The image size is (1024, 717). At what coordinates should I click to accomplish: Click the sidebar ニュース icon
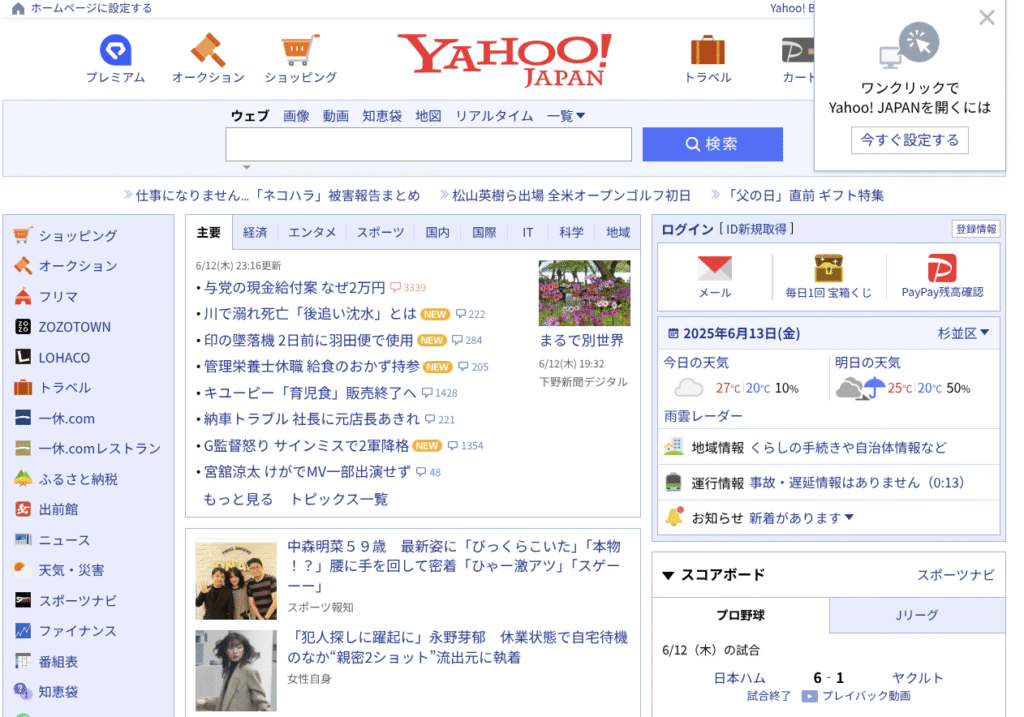click(23, 539)
